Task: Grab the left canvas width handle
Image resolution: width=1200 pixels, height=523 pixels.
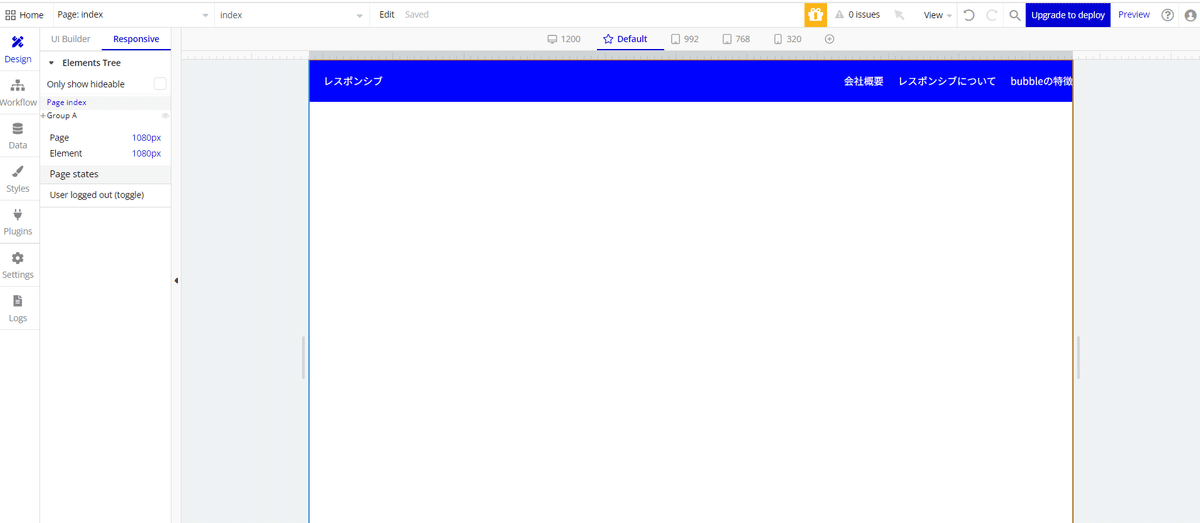Action: coord(303,358)
